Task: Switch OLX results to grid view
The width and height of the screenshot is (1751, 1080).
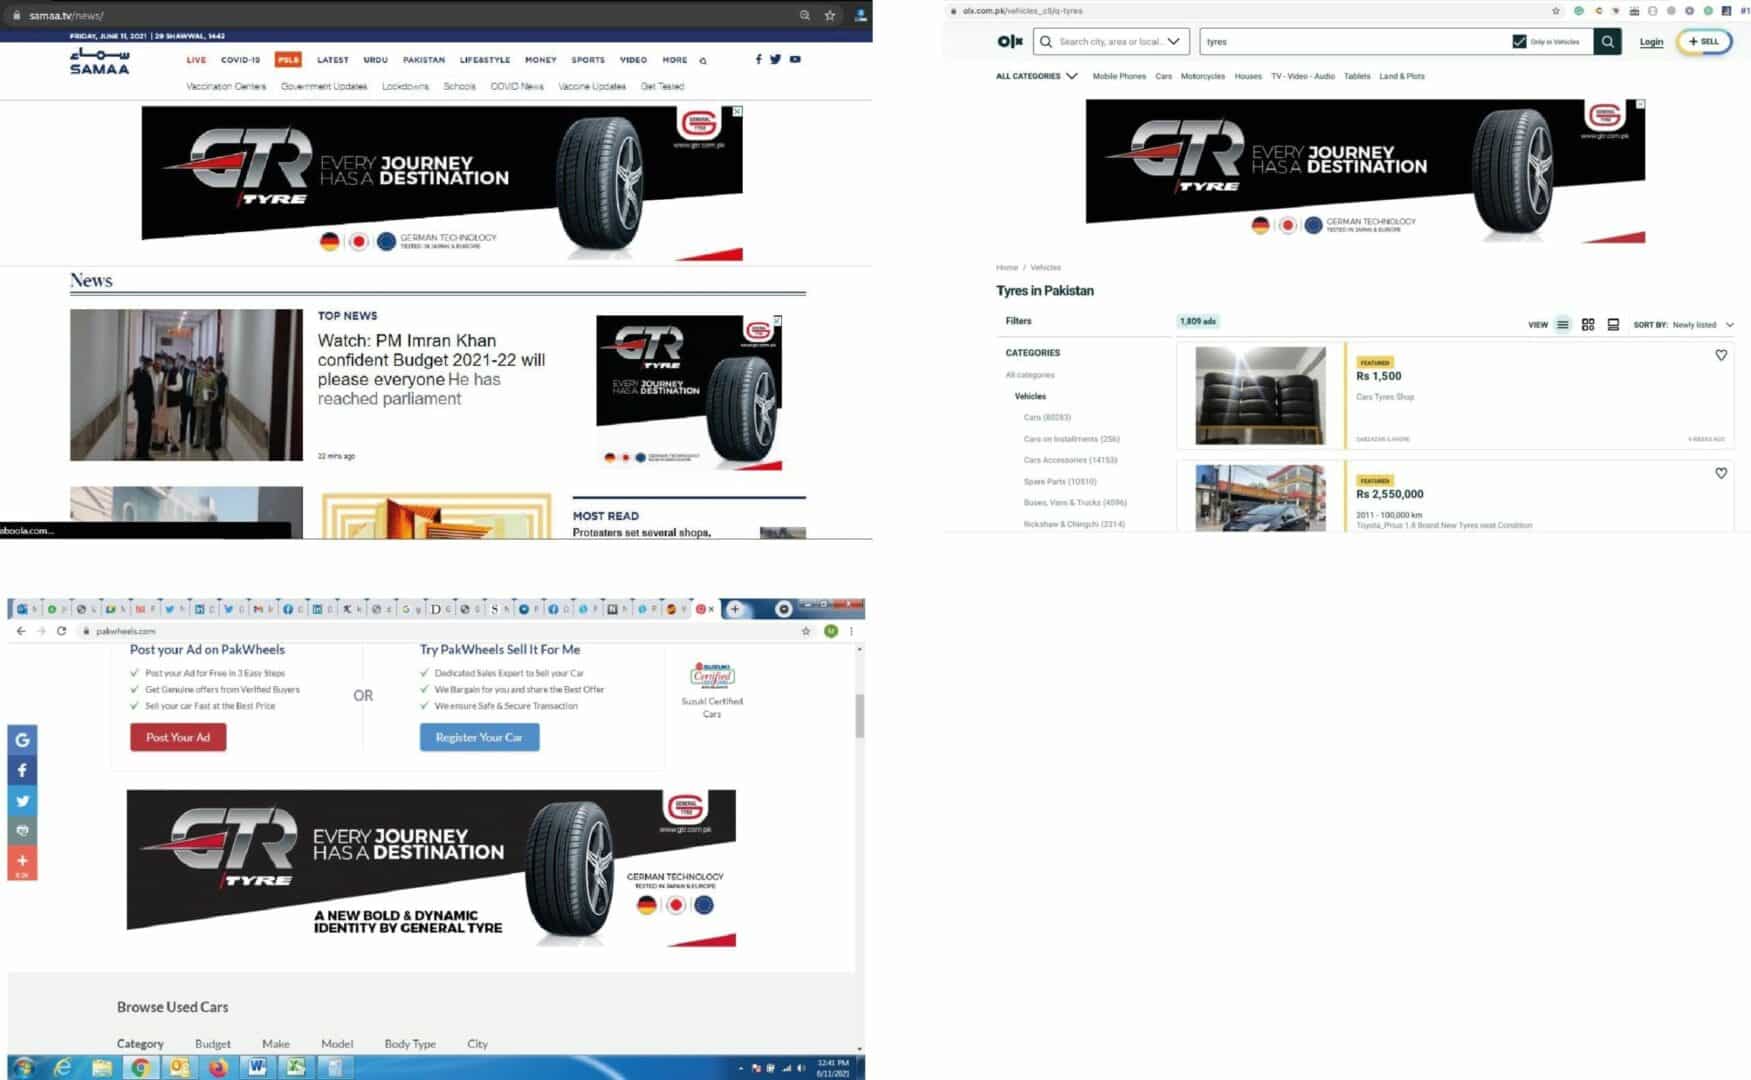Action: coord(1588,325)
